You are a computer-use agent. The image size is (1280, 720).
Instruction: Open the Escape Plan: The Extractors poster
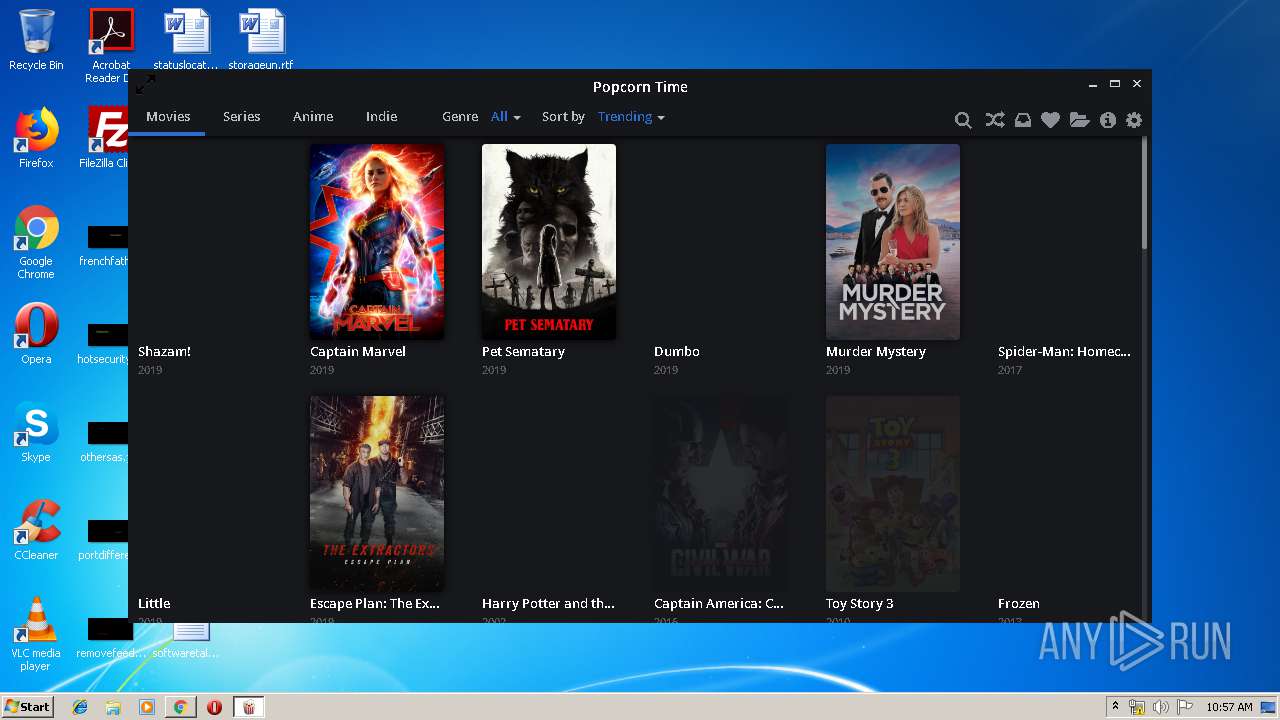click(x=377, y=494)
